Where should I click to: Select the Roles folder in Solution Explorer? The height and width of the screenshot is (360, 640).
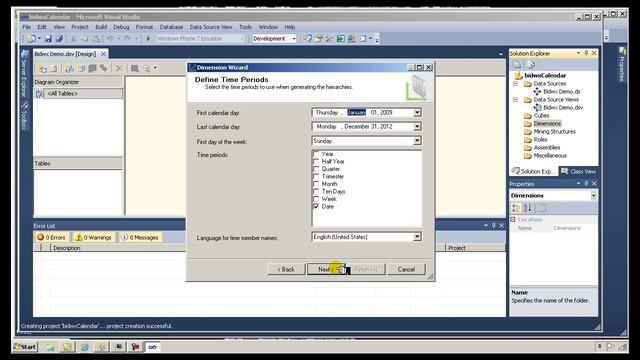pyautogui.click(x=540, y=140)
